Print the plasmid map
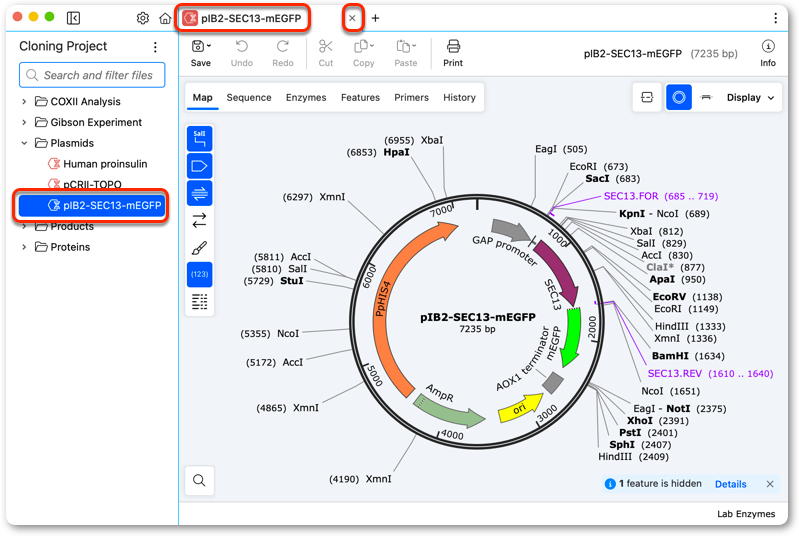The image size is (799, 536). click(452, 53)
